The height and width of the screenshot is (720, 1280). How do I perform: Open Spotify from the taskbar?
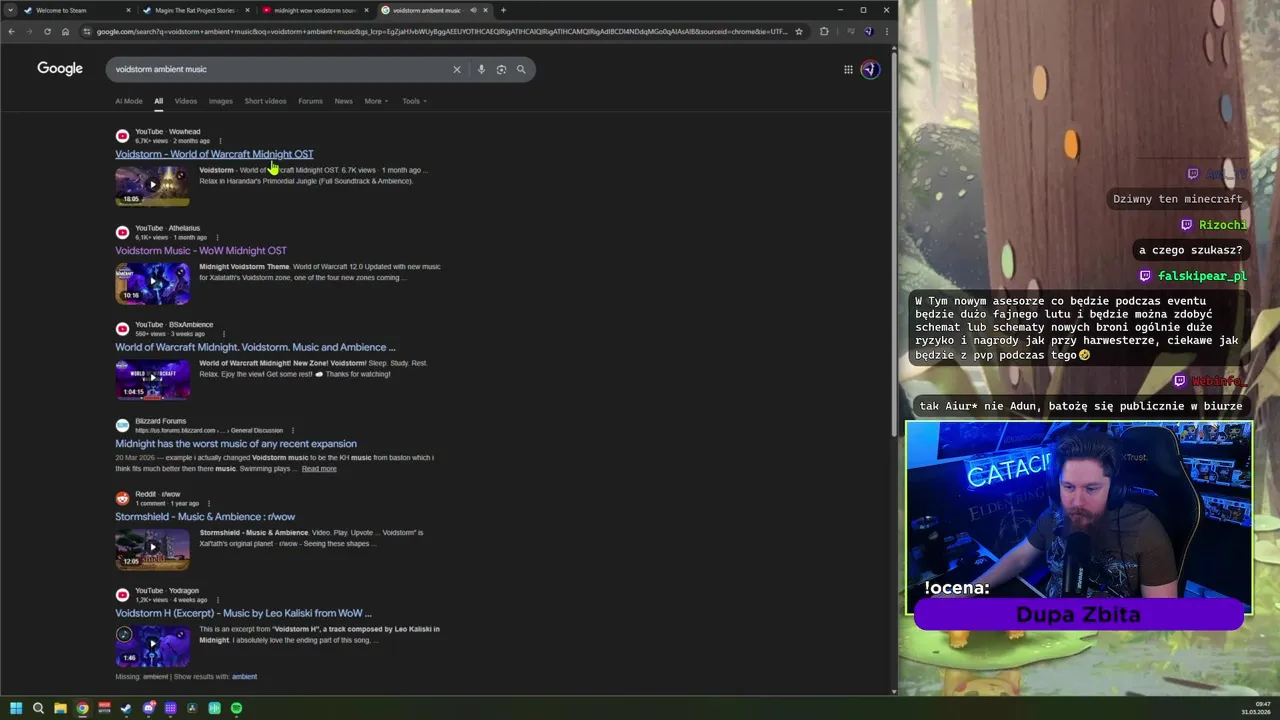[x=236, y=708]
